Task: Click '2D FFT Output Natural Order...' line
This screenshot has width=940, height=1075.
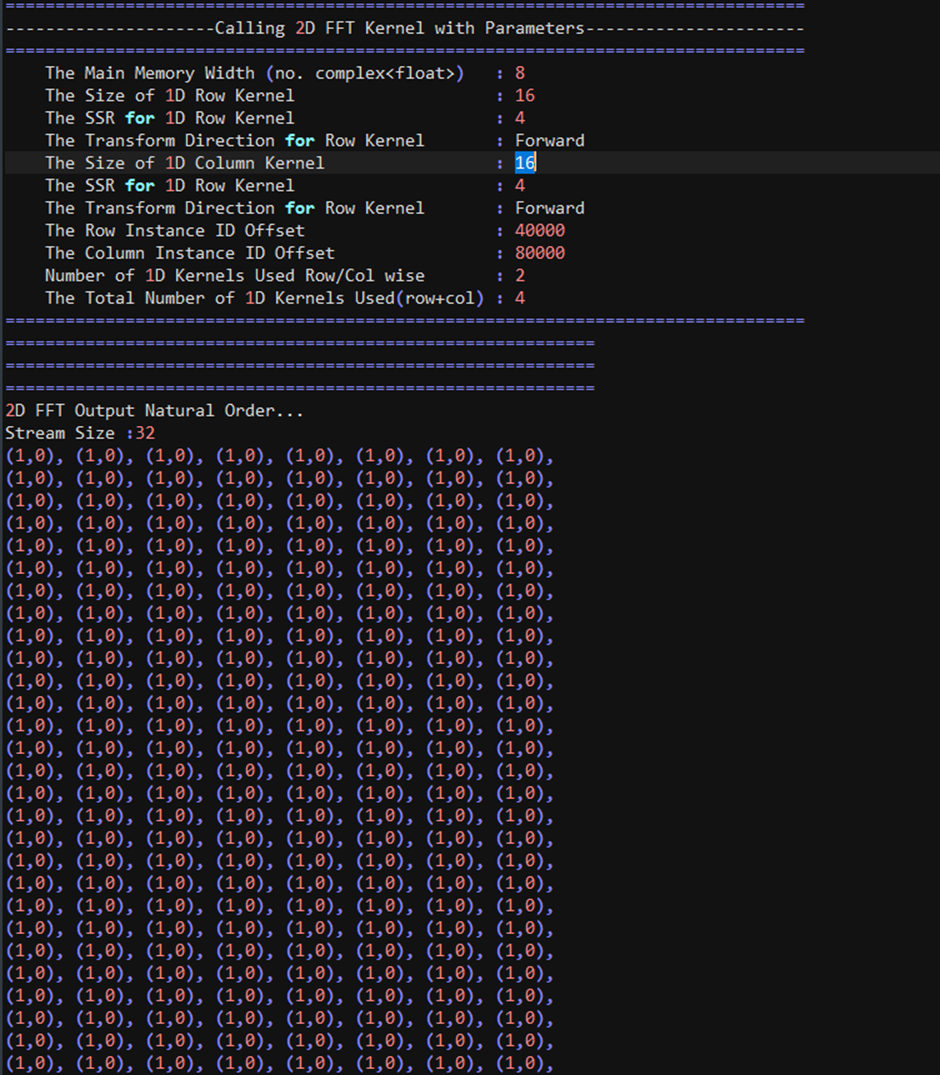Action: tap(154, 411)
